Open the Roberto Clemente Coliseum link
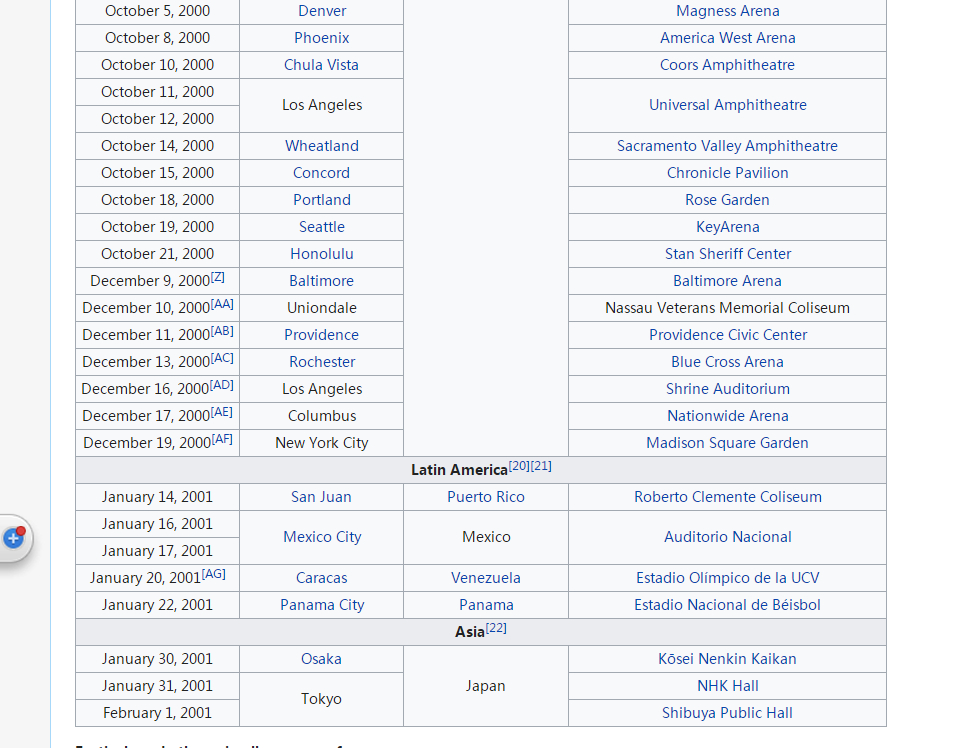 (x=728, y=497)
